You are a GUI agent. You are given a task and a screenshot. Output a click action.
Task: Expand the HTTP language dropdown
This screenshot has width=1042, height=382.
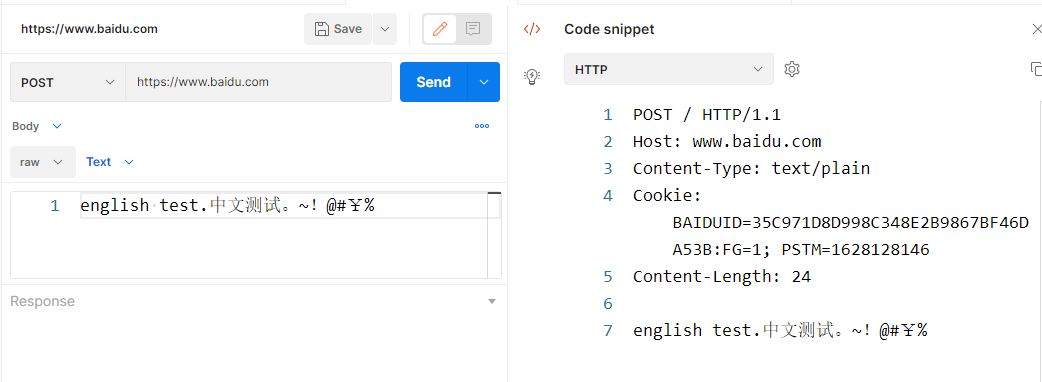669,69
